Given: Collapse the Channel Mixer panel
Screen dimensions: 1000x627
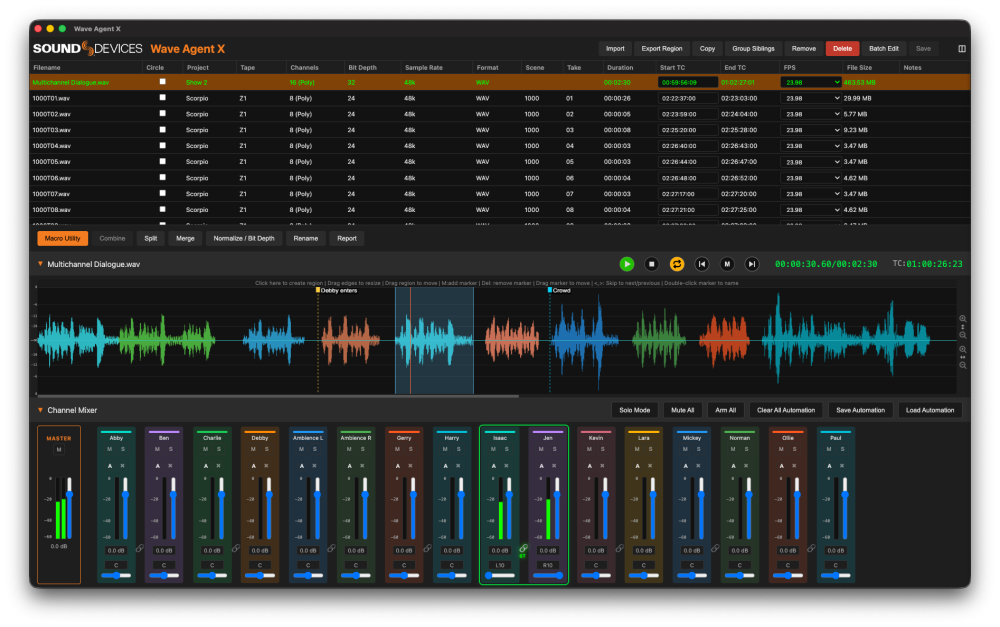Looking at the screenshot, I should coord(40,410).
